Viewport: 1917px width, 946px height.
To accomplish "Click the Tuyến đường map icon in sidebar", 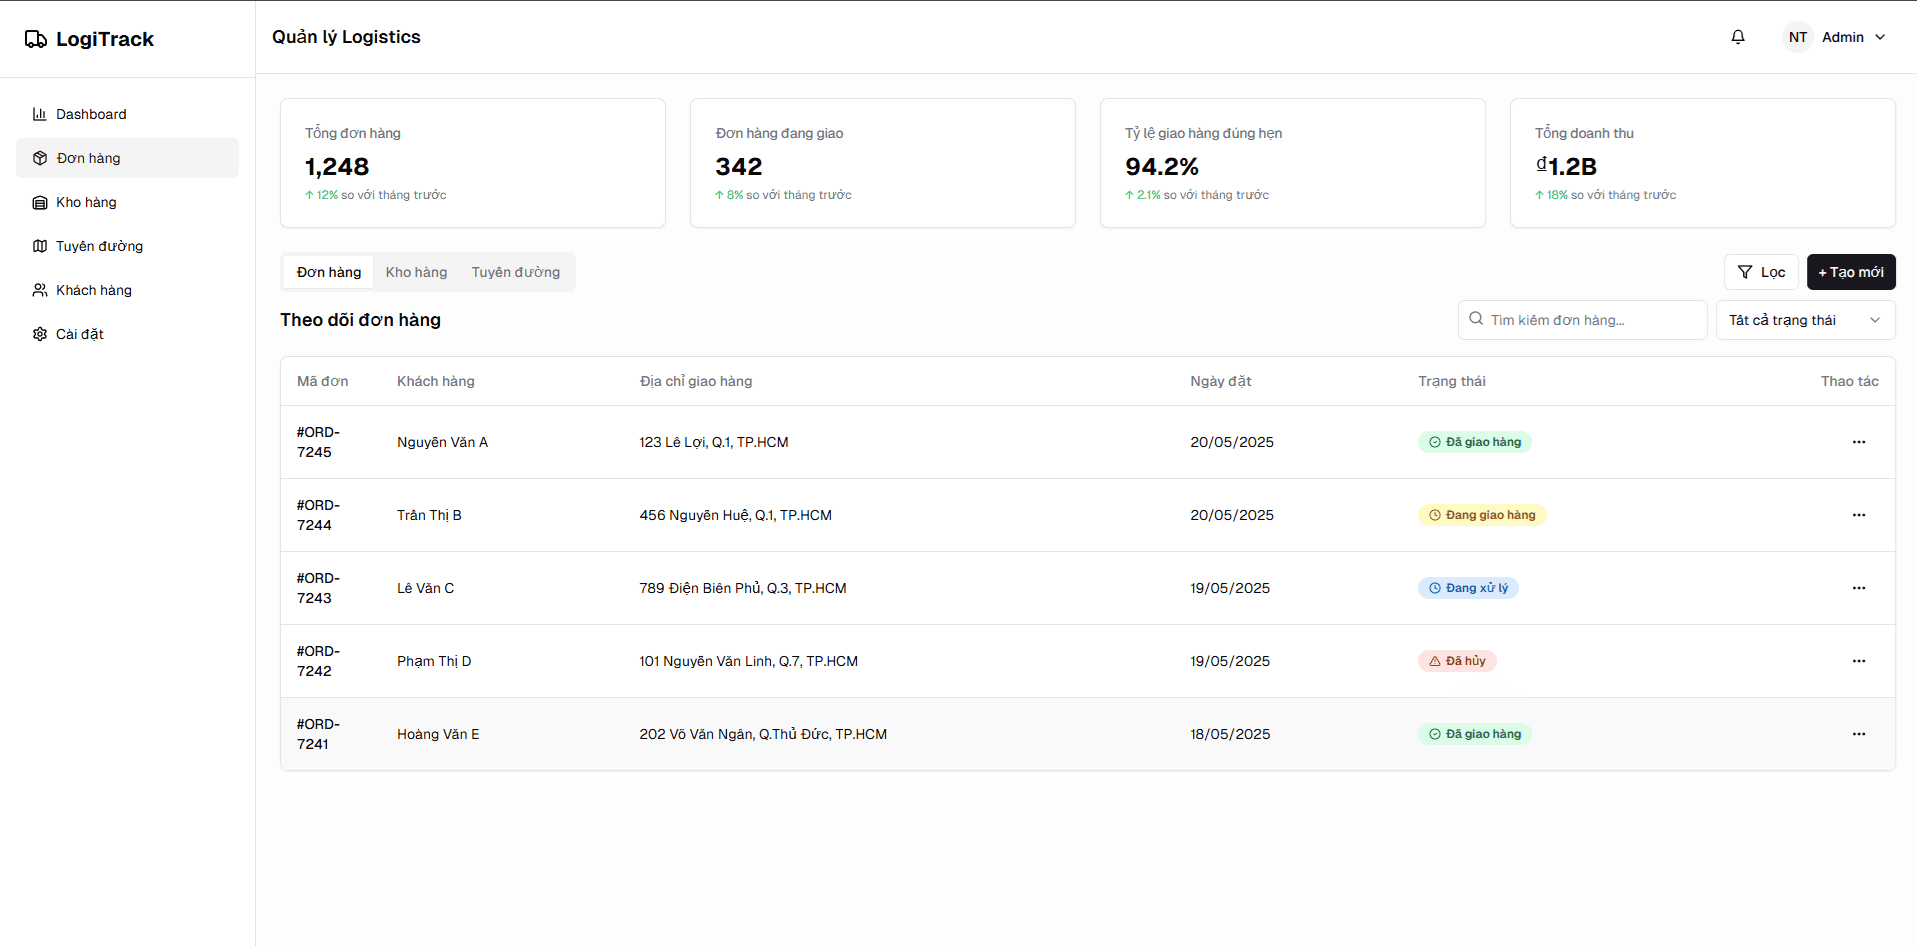I will pyautogui.click(x=40, y=246).
